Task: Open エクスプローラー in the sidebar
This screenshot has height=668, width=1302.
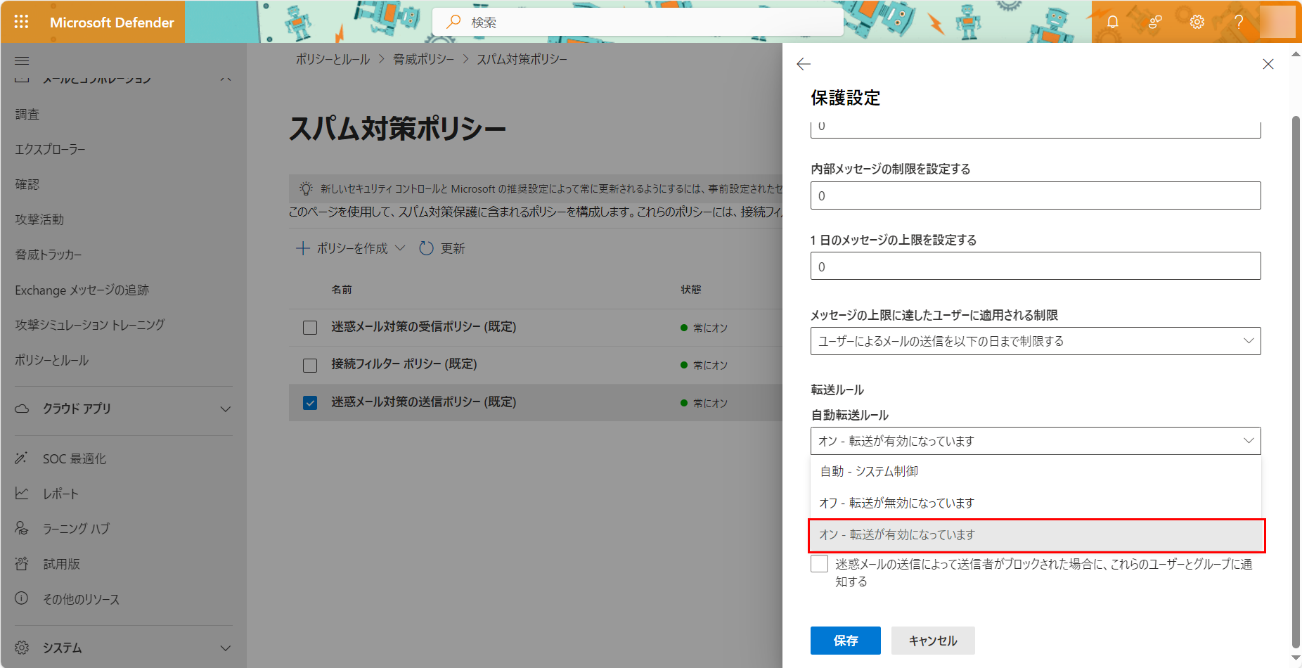Action: (50, 150)
